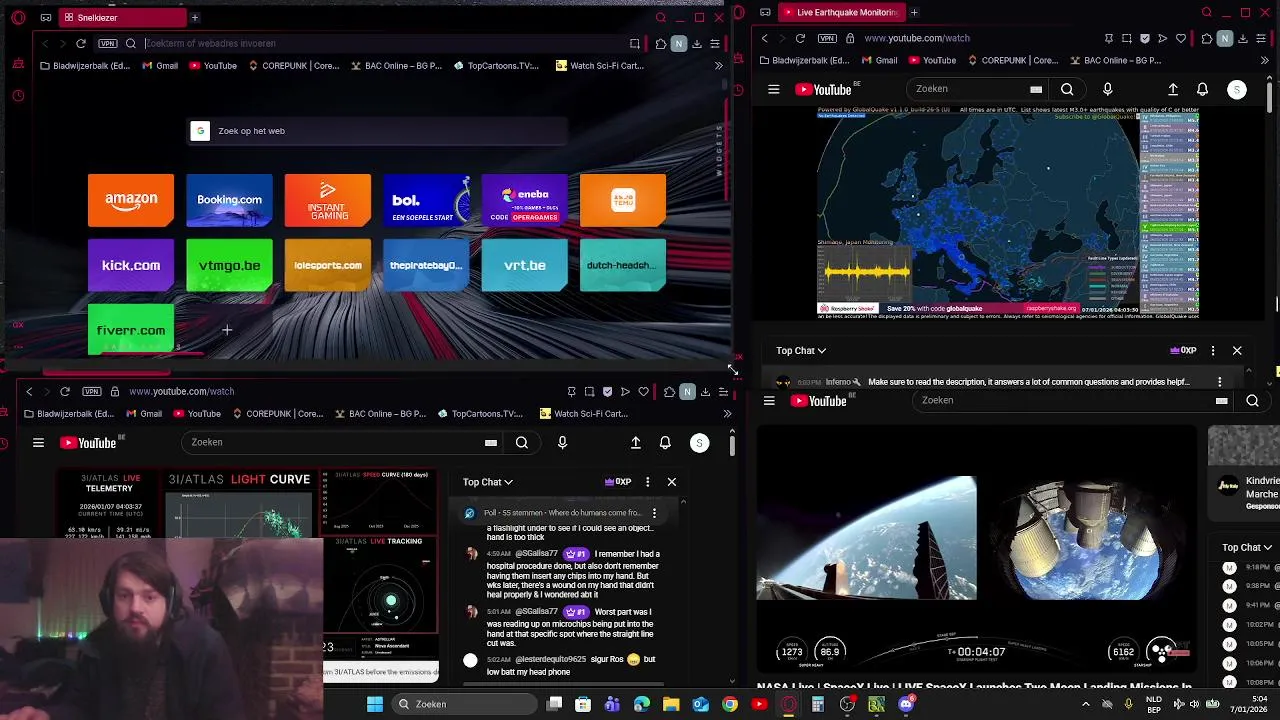The image size is (1280, 720).
Task: Click YouTube search button in earthquake window
Action: tap(1067, 89)
